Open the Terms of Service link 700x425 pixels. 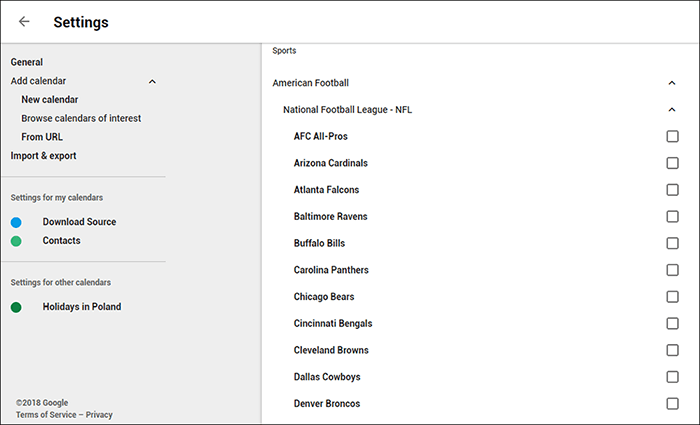pyautogui.click(x=46, y=415)
